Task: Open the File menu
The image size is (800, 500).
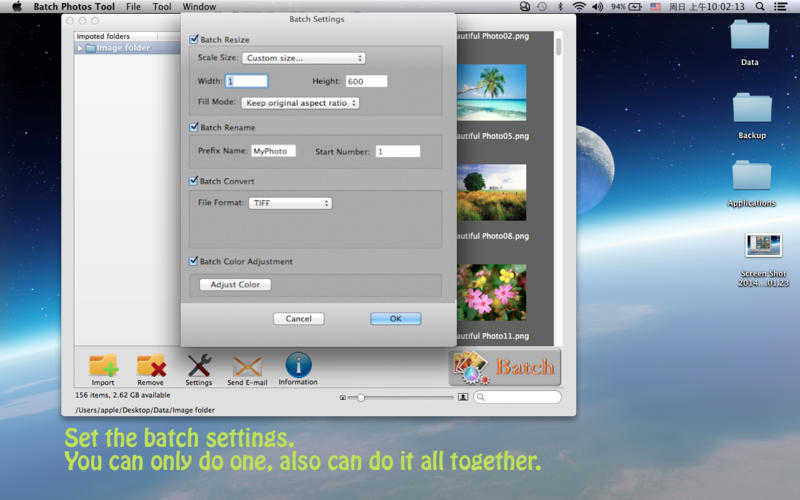Action: pyautogui.click(x=133, y=7)
